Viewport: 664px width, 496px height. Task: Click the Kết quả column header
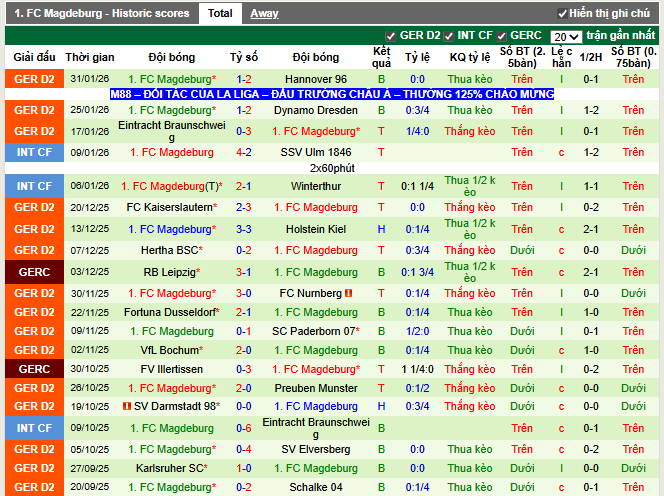[382, 57]
